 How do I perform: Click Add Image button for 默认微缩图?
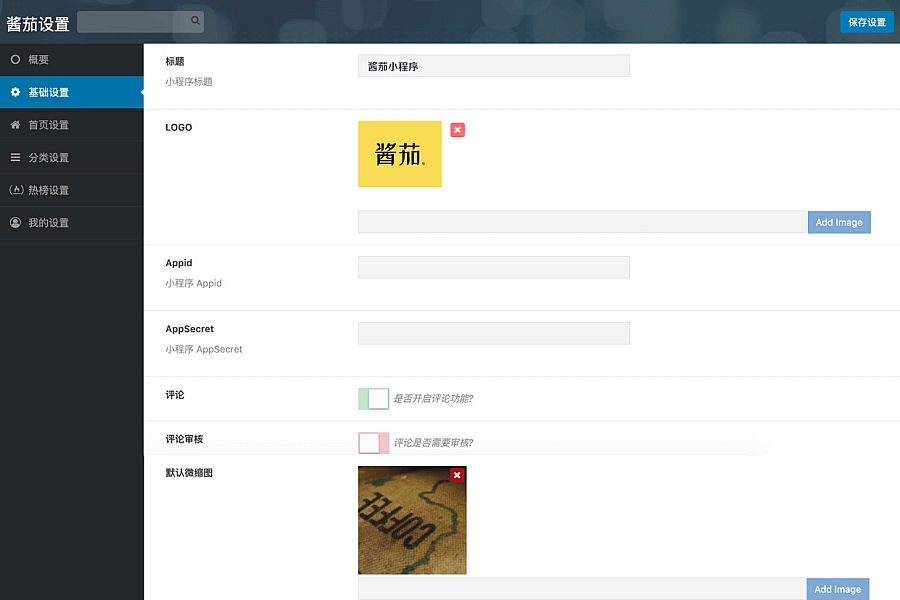[837, 589]
